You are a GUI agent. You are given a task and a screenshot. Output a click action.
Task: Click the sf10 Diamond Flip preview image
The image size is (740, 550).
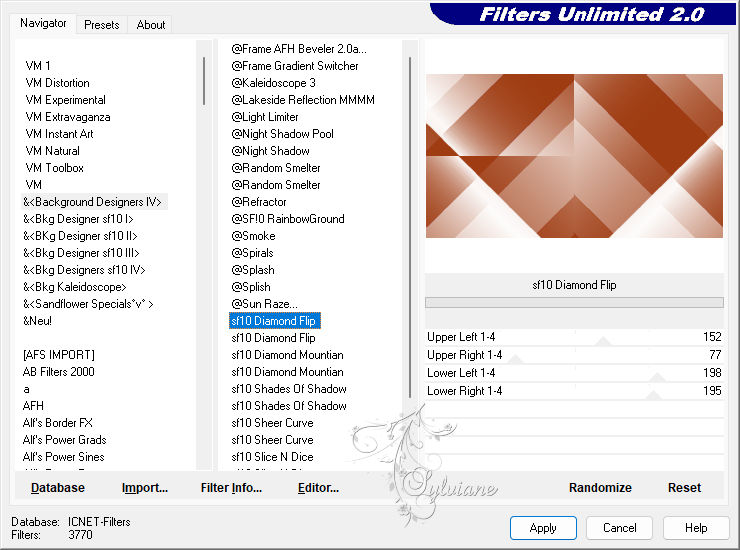[x=574, y=156]
